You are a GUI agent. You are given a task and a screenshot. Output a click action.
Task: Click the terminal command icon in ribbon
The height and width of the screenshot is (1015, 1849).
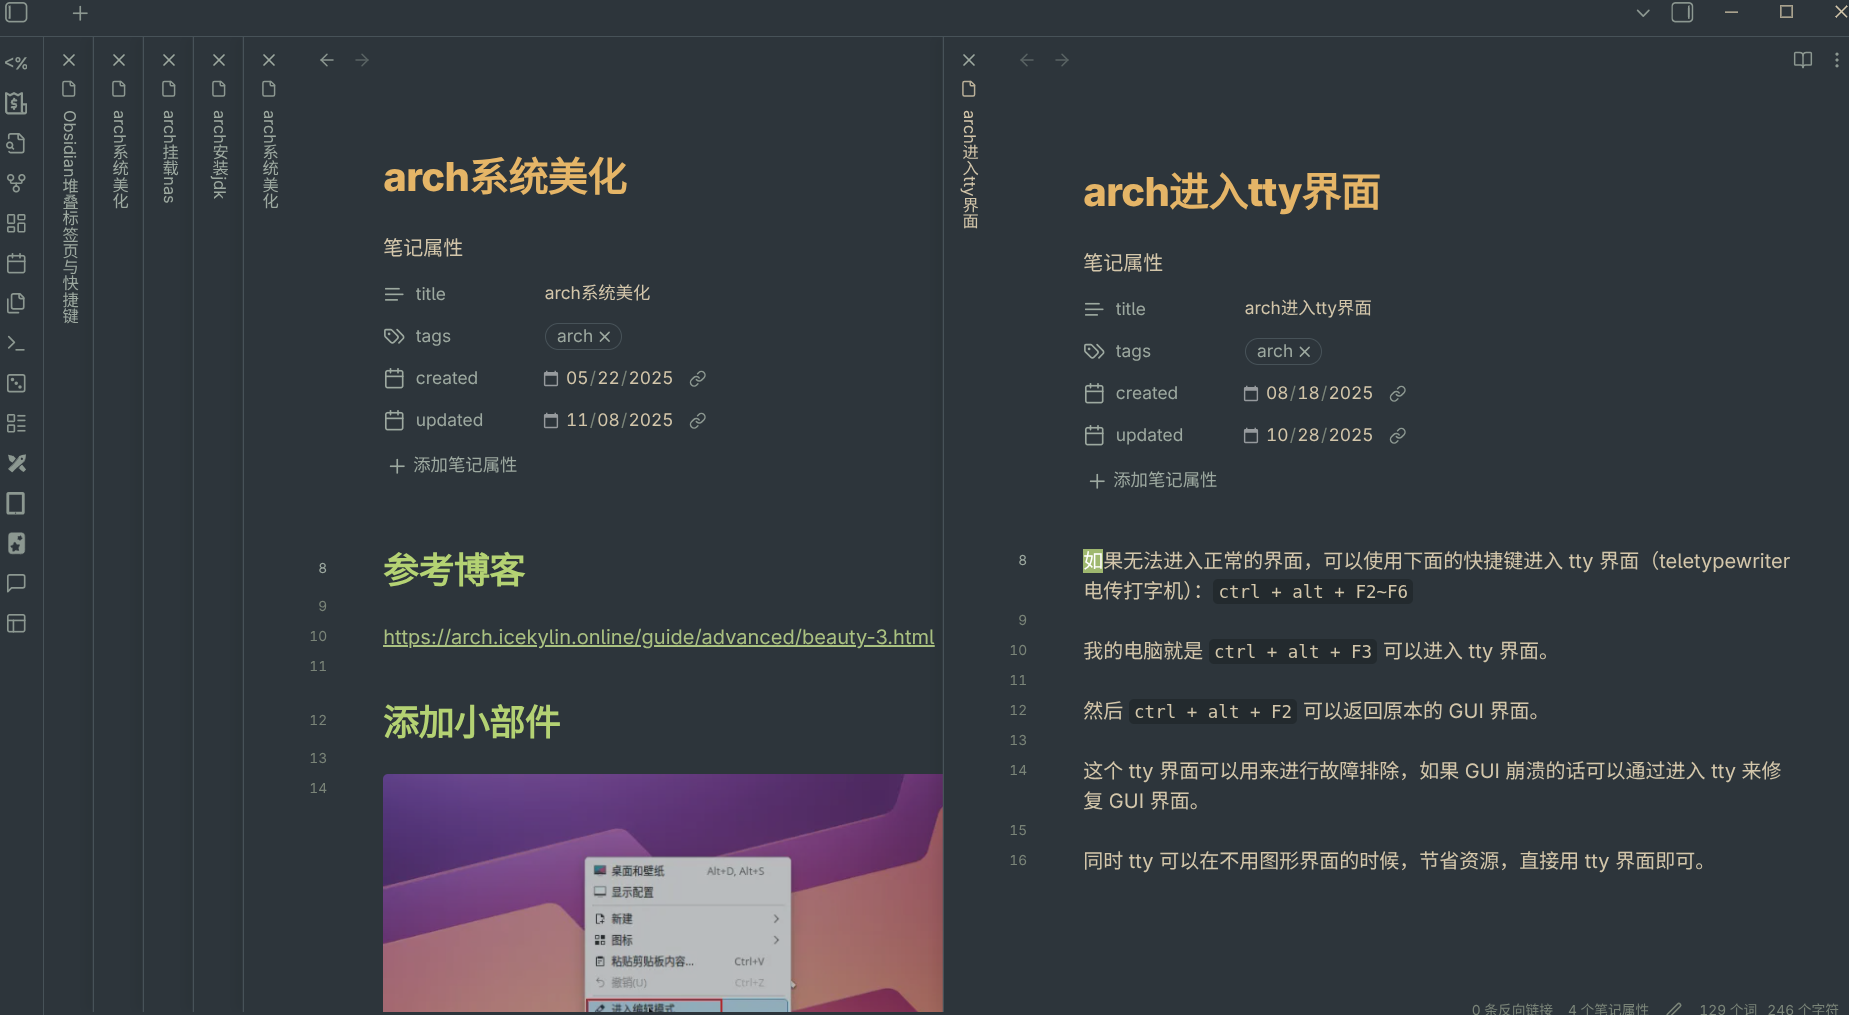[x=16, y=343]
